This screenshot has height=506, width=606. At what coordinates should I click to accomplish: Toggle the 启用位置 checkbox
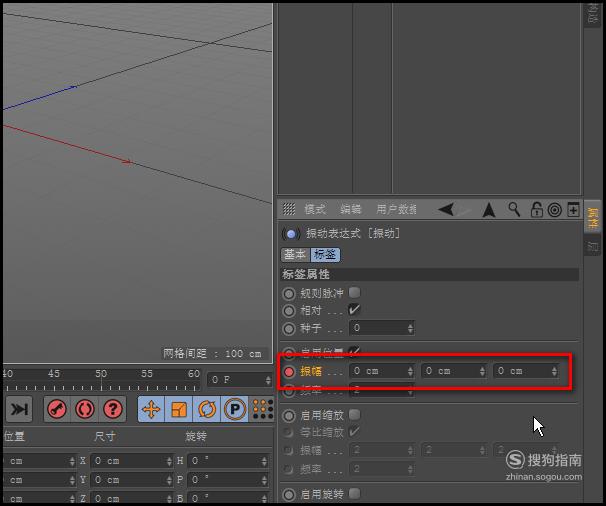[x=354, y=351]
